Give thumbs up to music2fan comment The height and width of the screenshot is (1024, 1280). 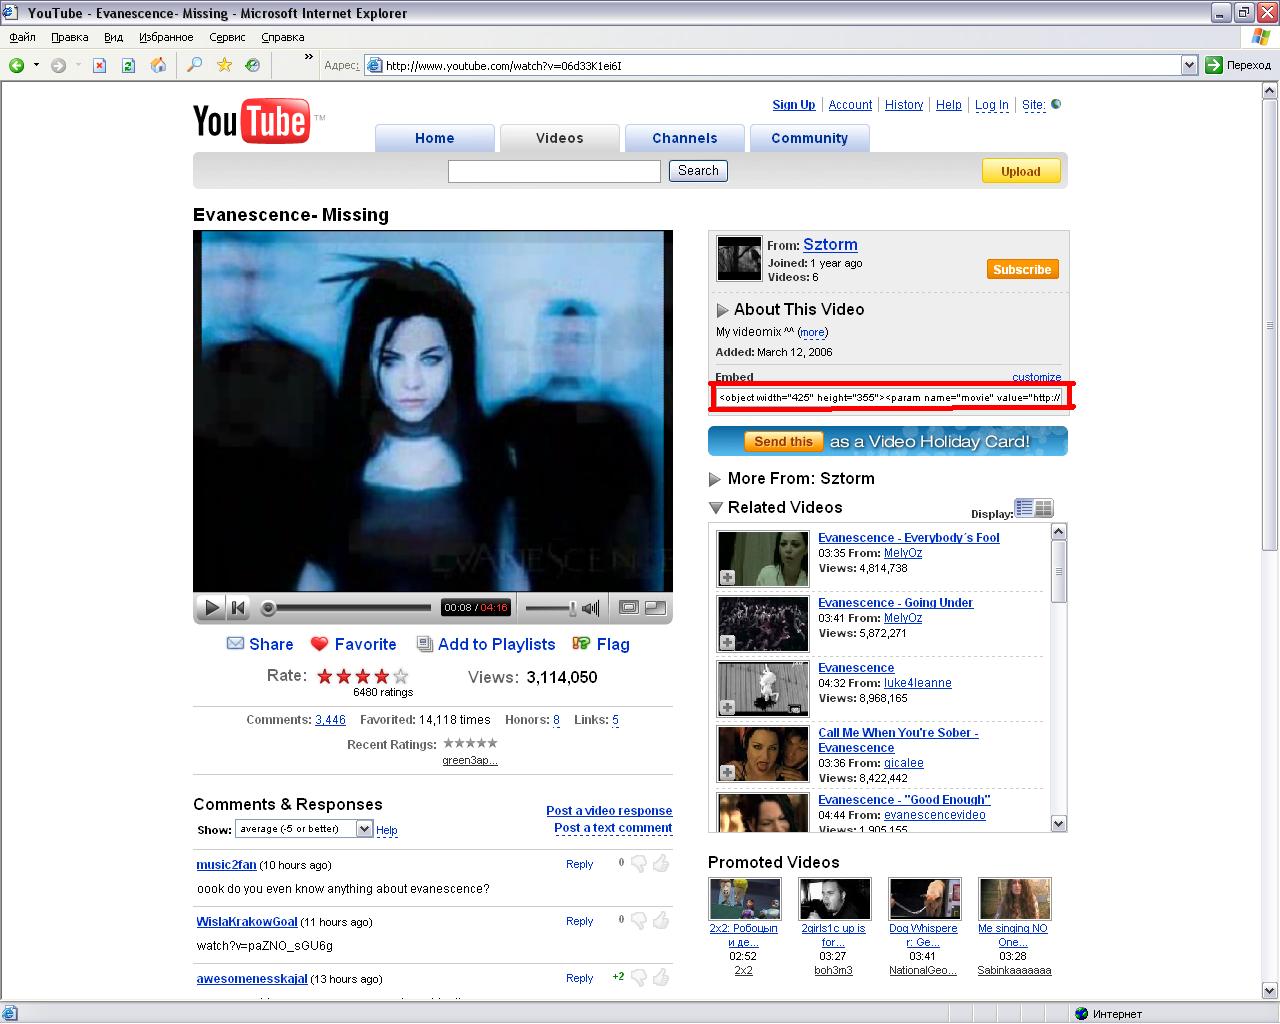(x=660, y=863)
